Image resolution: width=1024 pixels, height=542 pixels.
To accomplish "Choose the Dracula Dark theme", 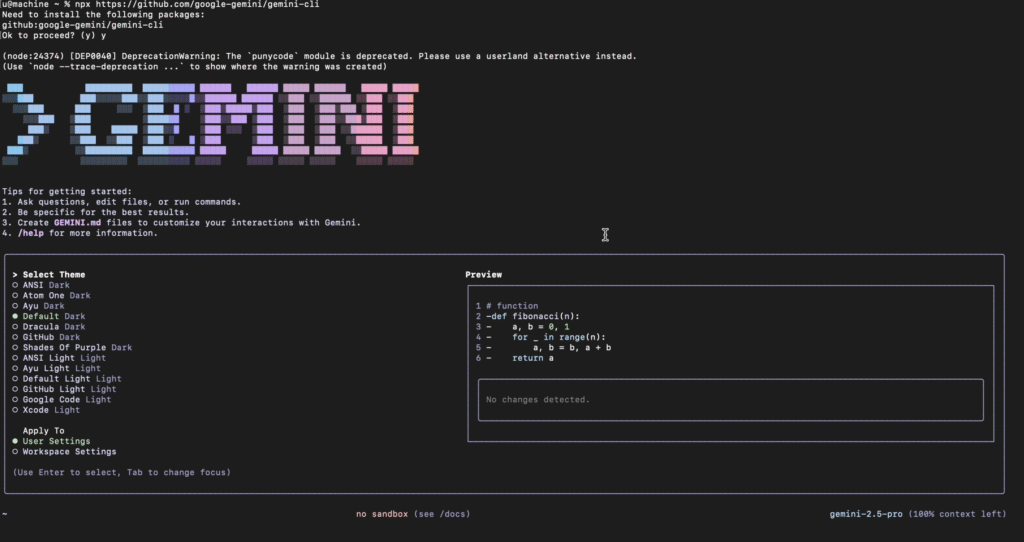I will tap(48, 327).
